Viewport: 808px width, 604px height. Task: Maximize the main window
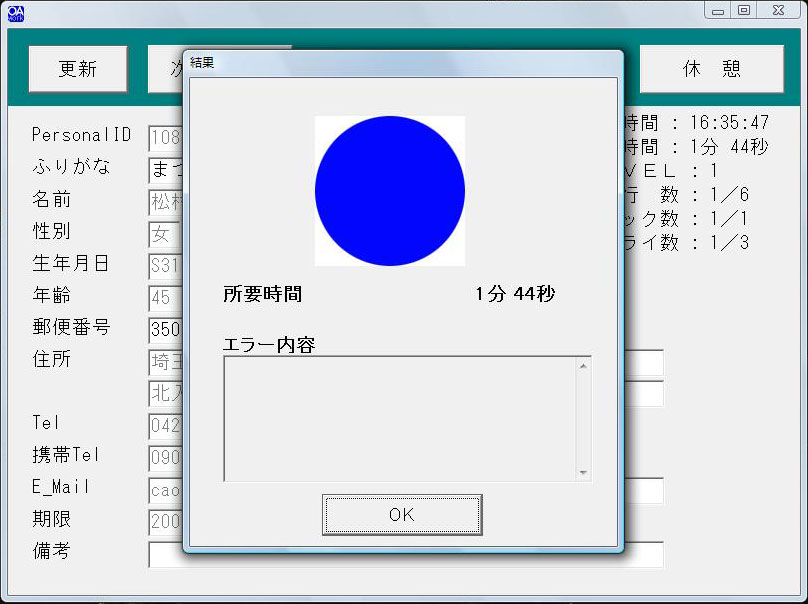click(x=744, y=10)
